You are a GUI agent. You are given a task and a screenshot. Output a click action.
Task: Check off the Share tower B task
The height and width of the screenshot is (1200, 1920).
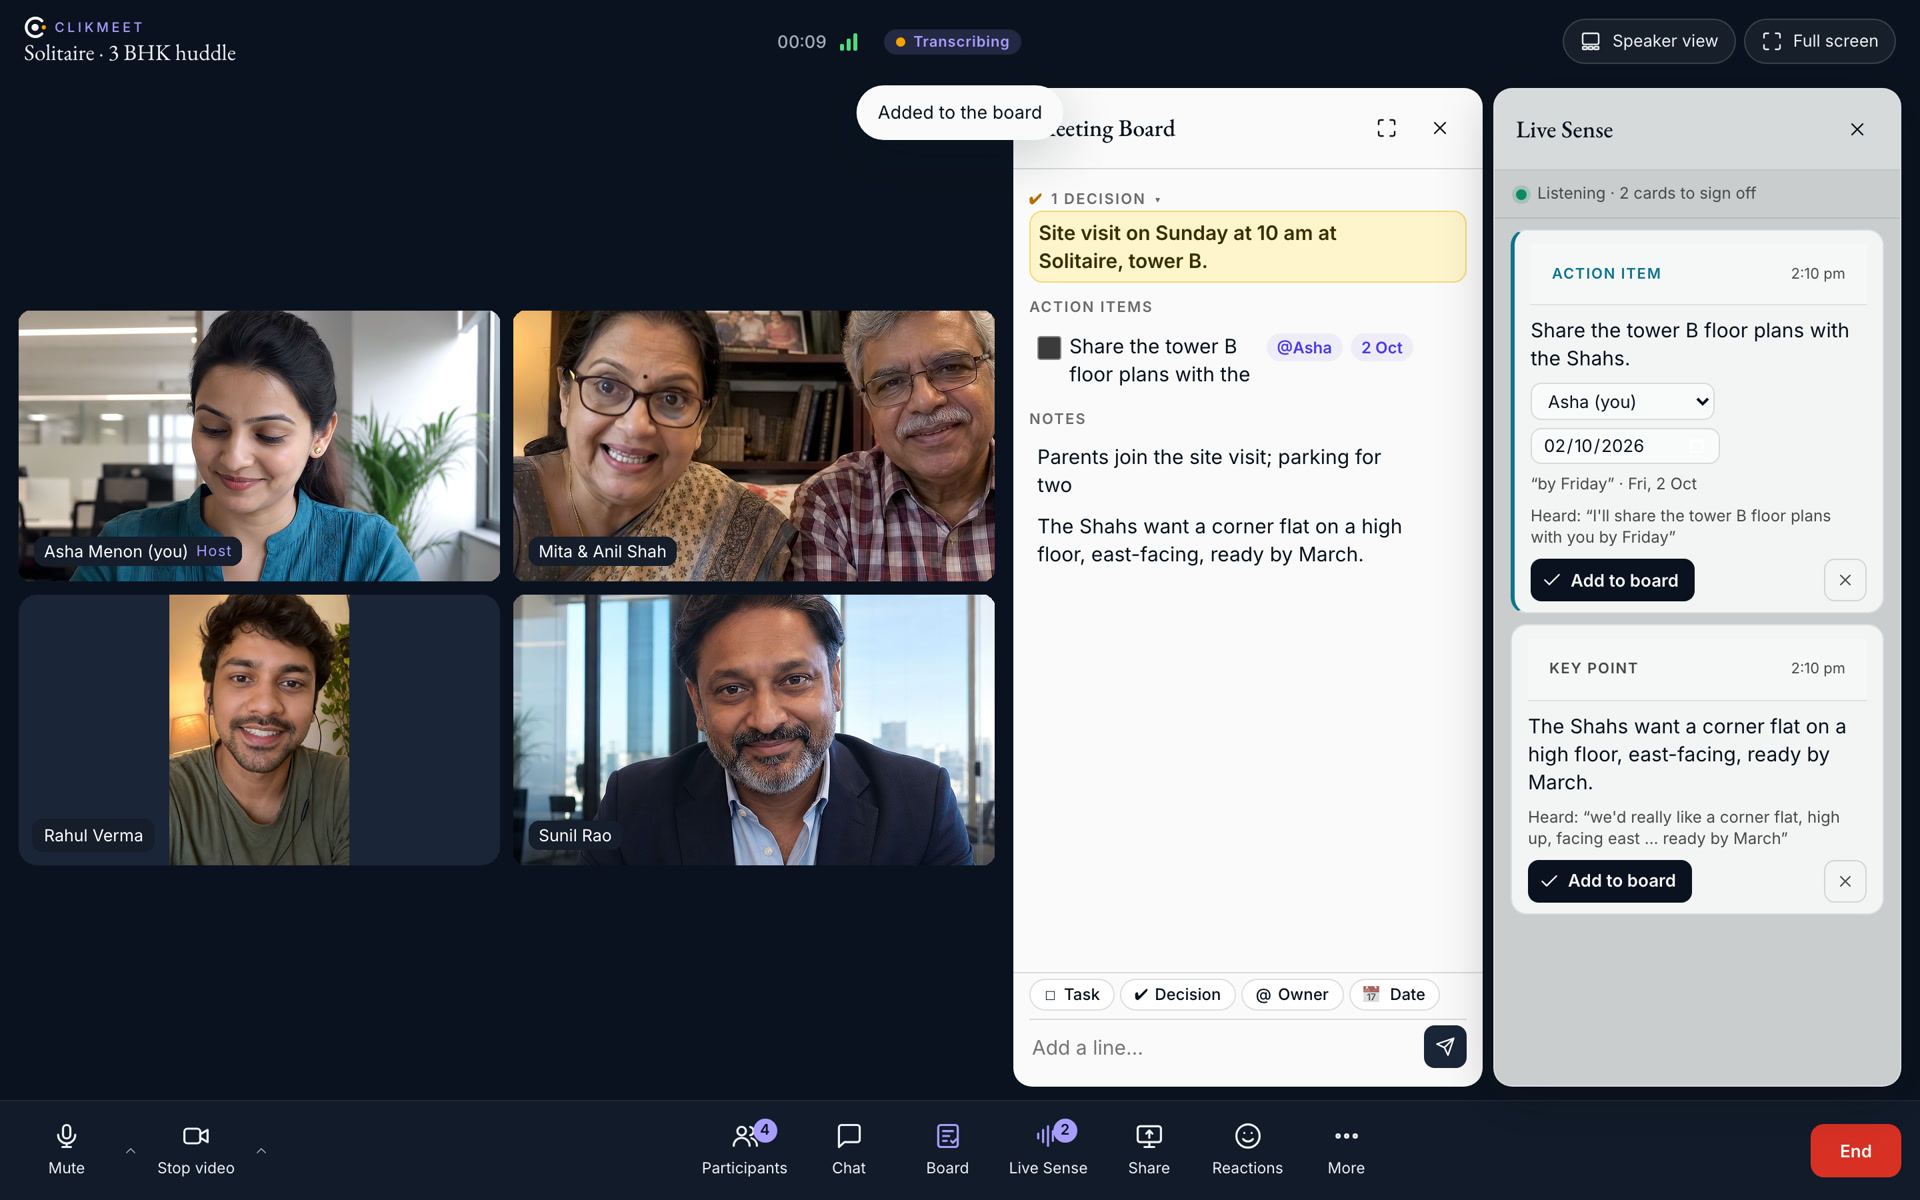coord(1049,348)
